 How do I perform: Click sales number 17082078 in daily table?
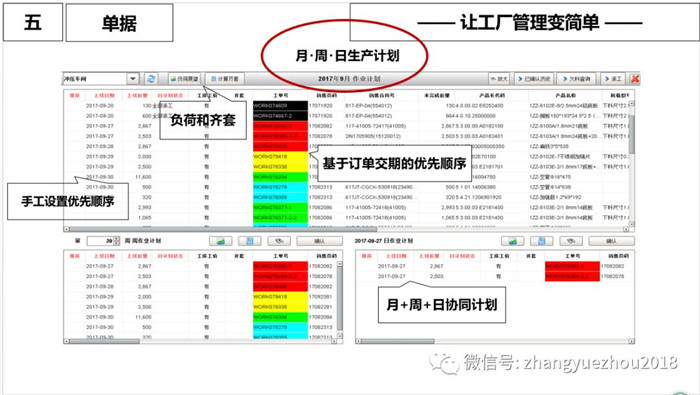(612, 276)
